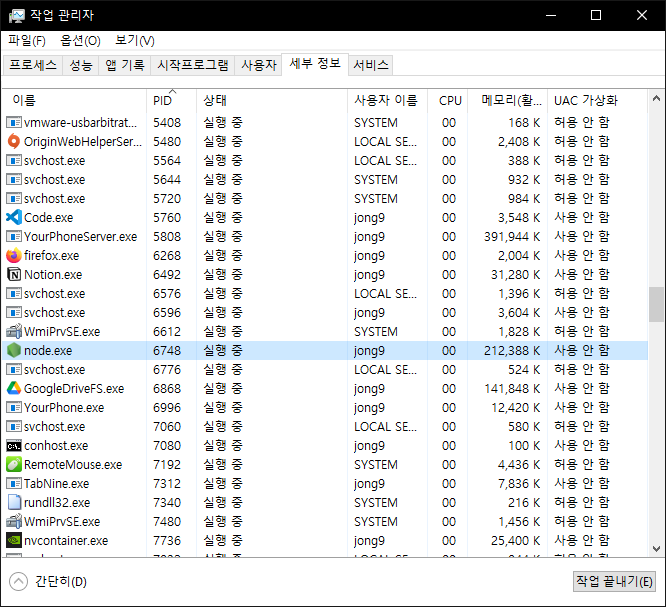Click the 작업 끝내기(E) button
Screen dimensions: 666x607
[614, 581]
